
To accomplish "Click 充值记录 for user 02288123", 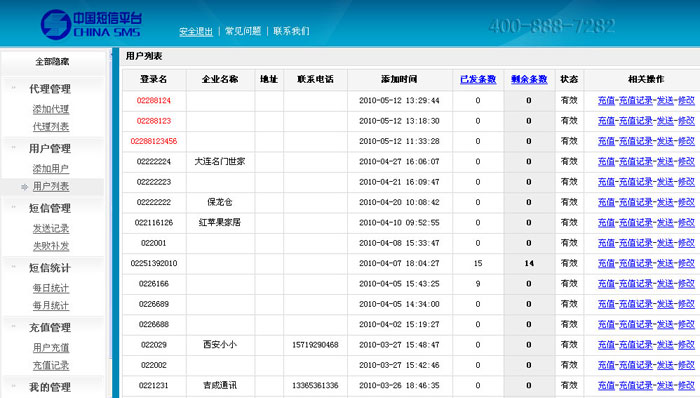I will (x=636, y=121).
